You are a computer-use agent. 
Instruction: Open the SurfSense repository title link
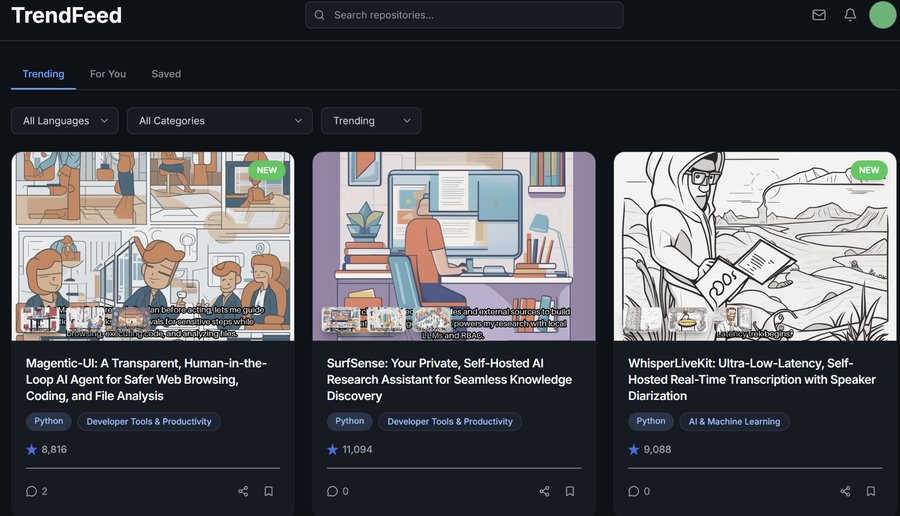449,380
